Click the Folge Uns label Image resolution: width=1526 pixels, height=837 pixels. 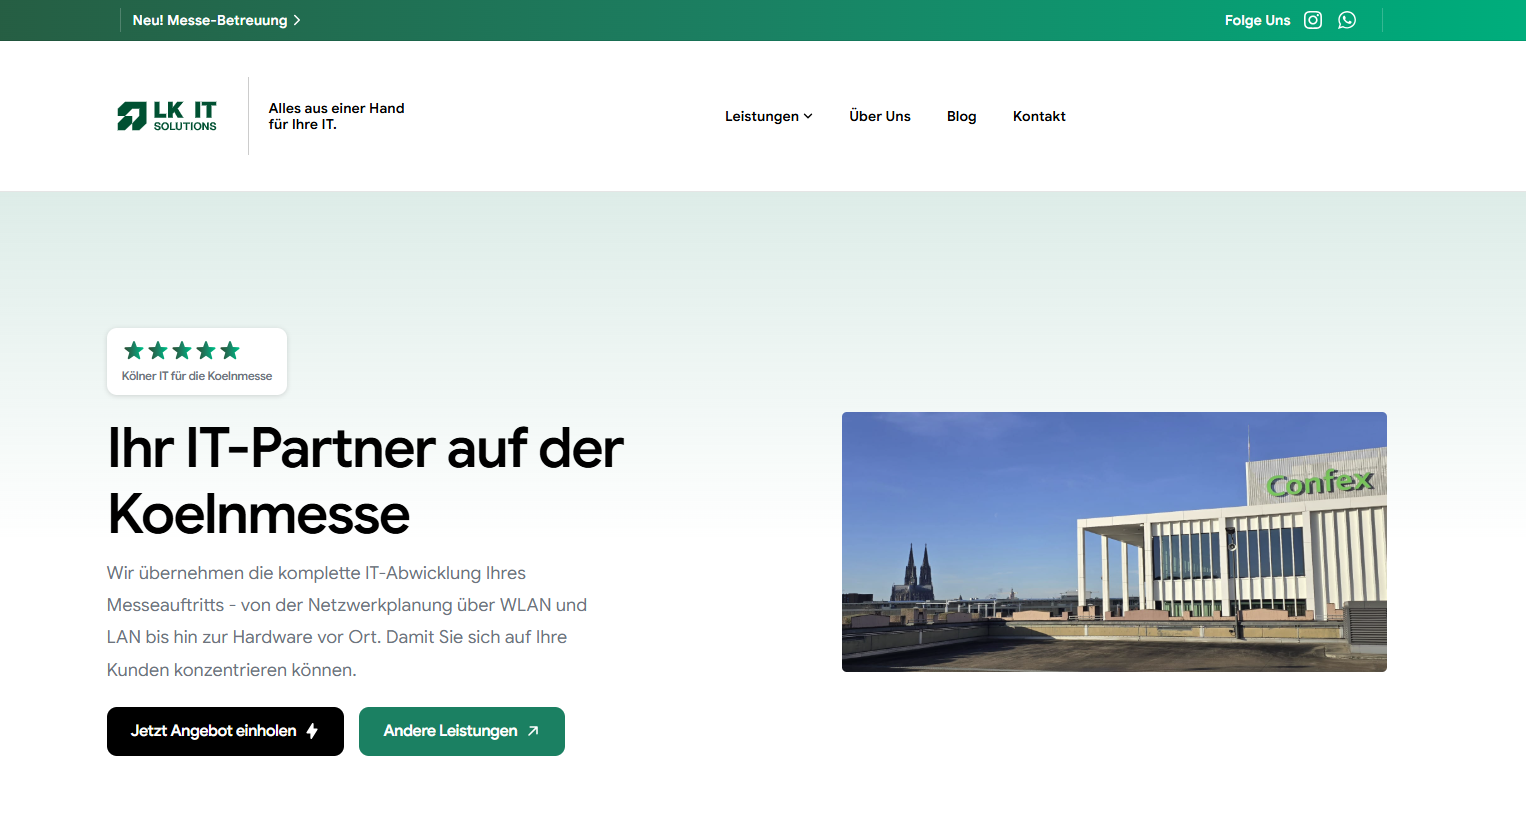1257,20
